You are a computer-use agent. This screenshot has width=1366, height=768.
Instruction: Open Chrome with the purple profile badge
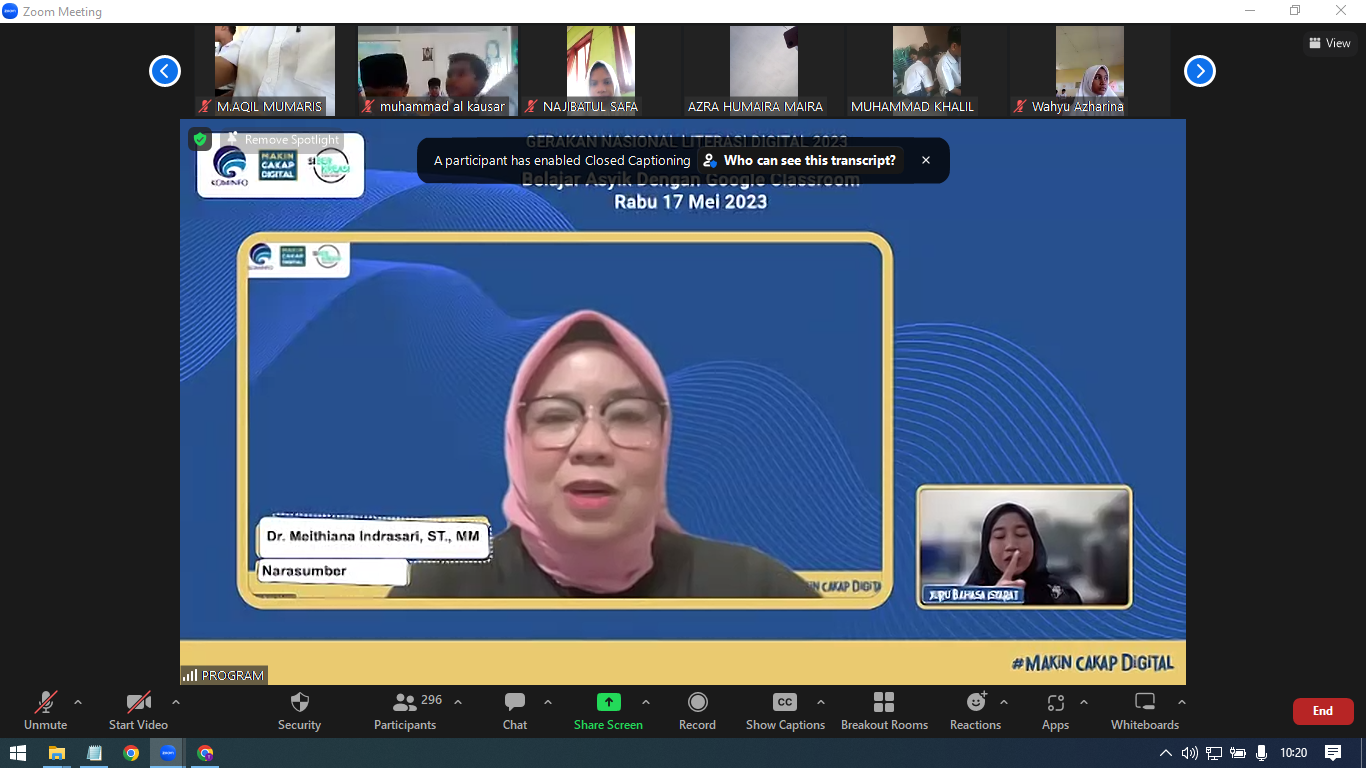pos(205,753)
